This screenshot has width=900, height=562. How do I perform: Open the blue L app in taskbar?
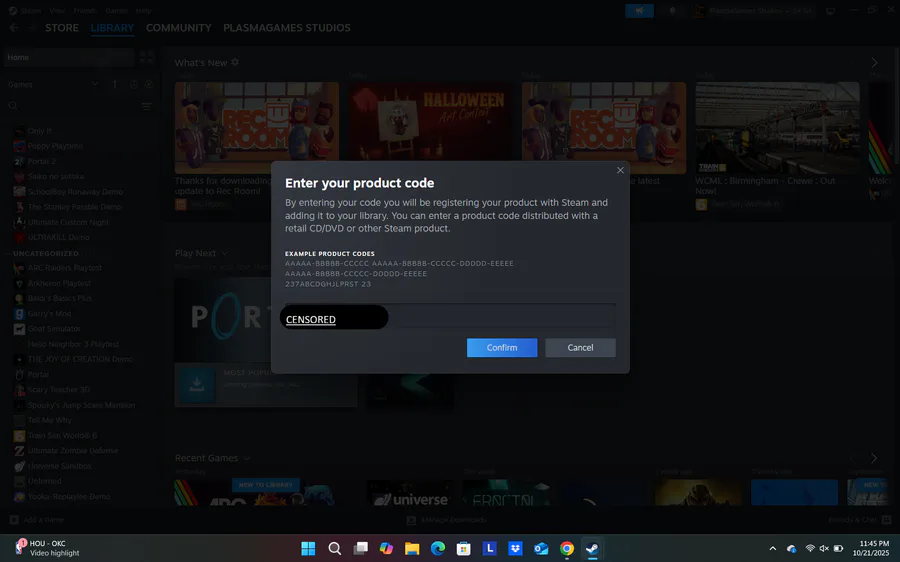coord(490,548)
